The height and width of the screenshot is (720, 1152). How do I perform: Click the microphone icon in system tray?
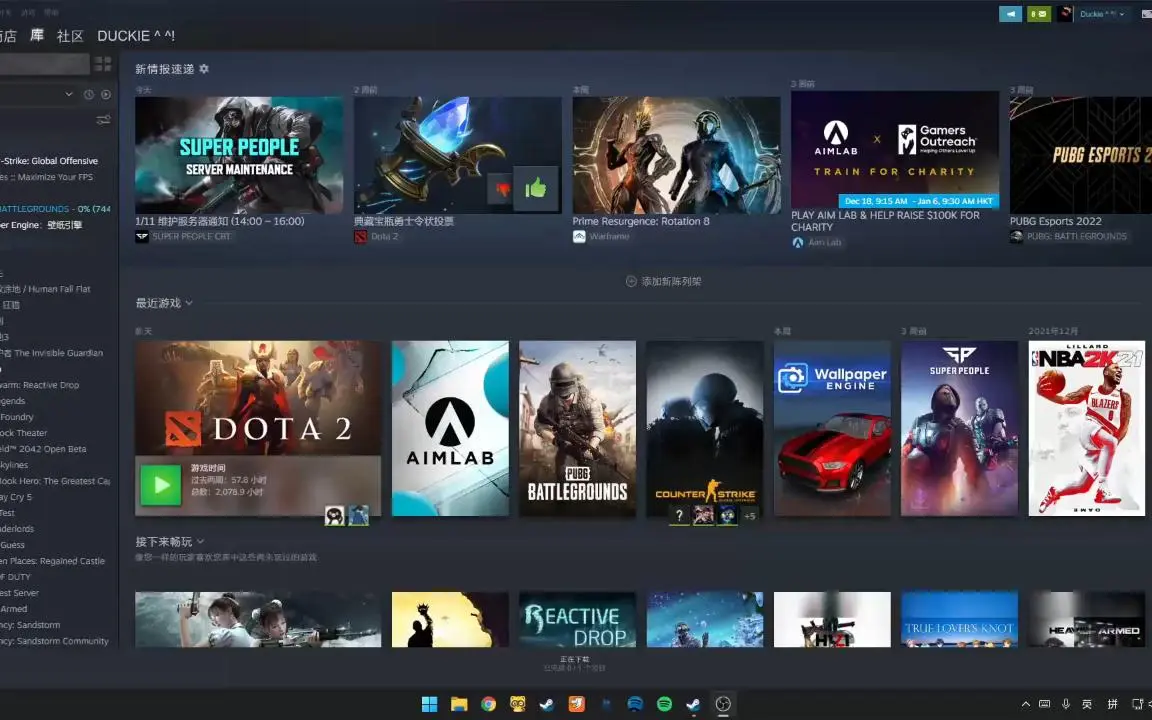coord(1066,704)
